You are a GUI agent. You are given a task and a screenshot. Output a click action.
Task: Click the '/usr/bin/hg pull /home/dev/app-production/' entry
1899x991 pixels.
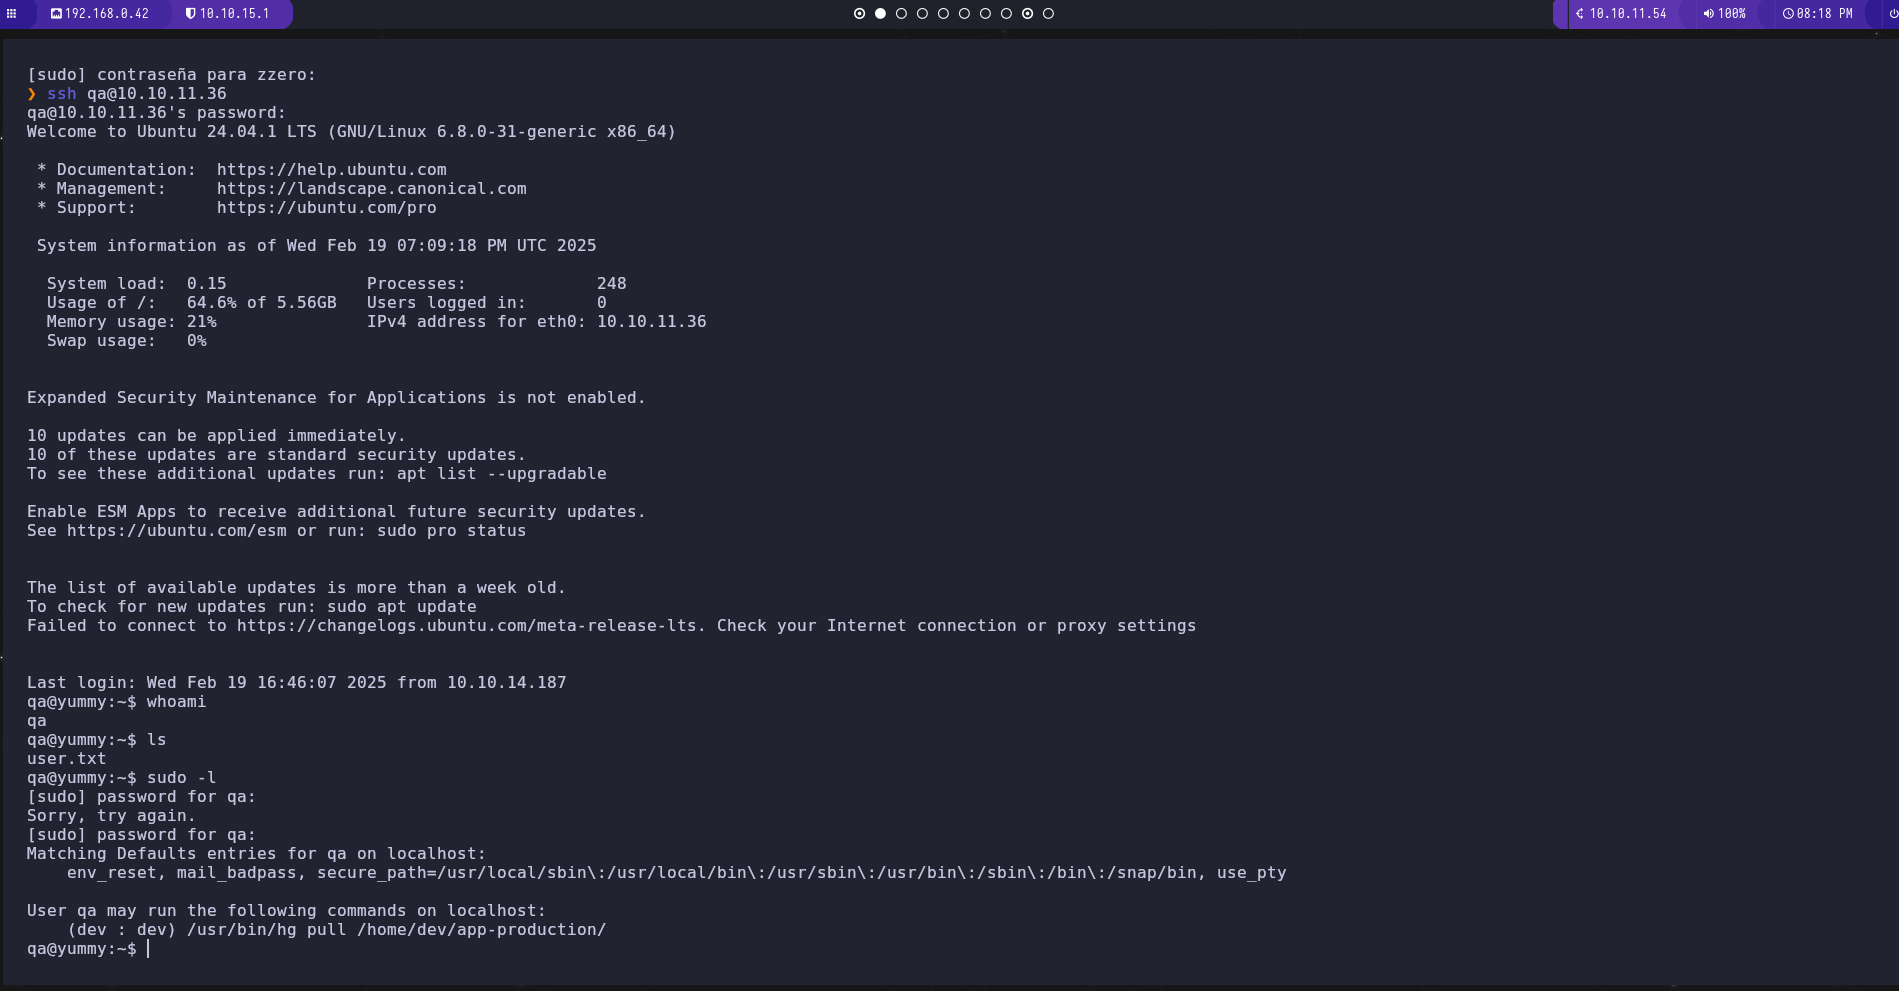(397, 930)
